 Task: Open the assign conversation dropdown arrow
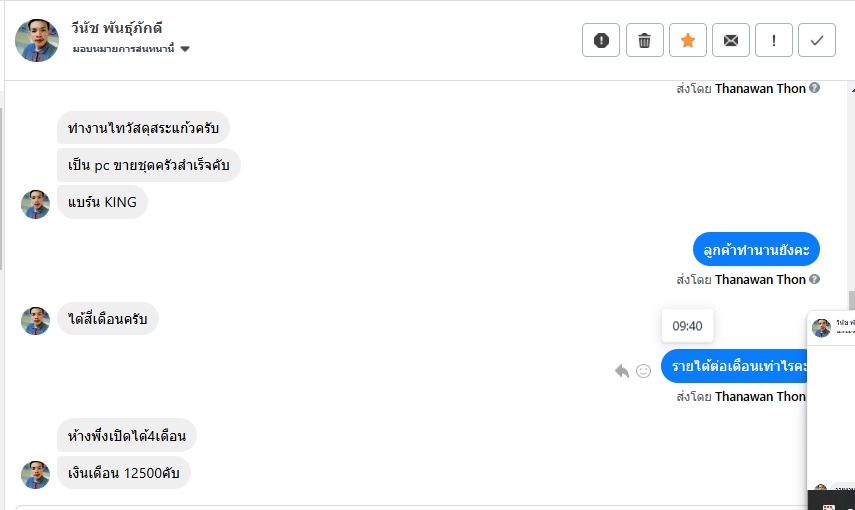[x=185, y=49]
